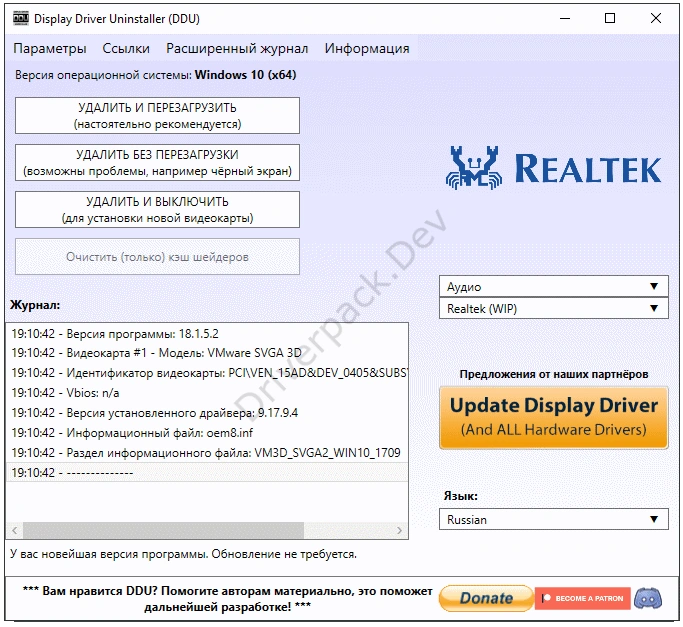Select log row Версия программы: 18.1.5.2

pos(207,334)
